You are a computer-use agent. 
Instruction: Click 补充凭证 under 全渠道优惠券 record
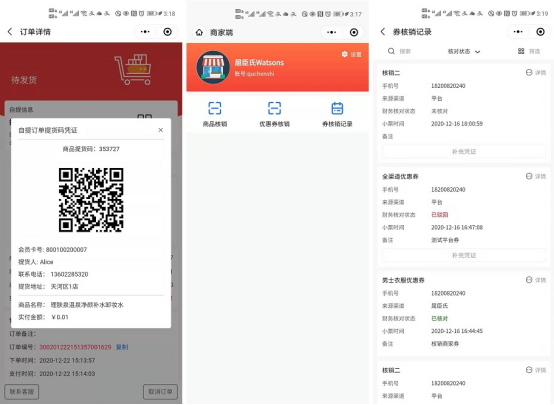[x=464, y=255]
